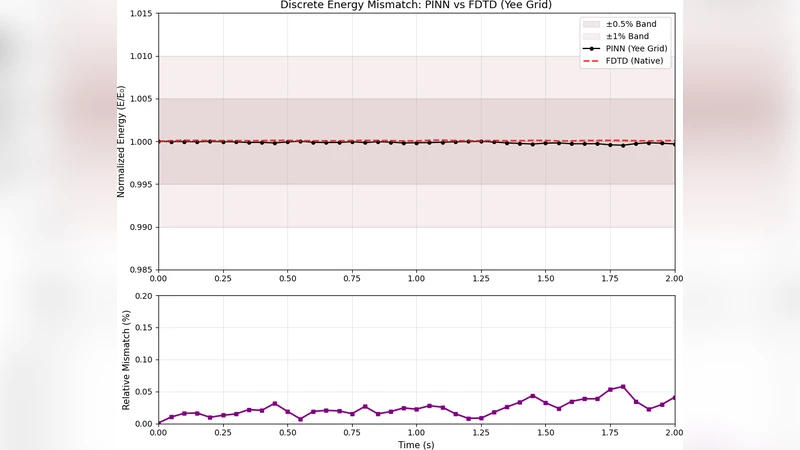Click the FDTD (Native) legend text

coord(636,61)
